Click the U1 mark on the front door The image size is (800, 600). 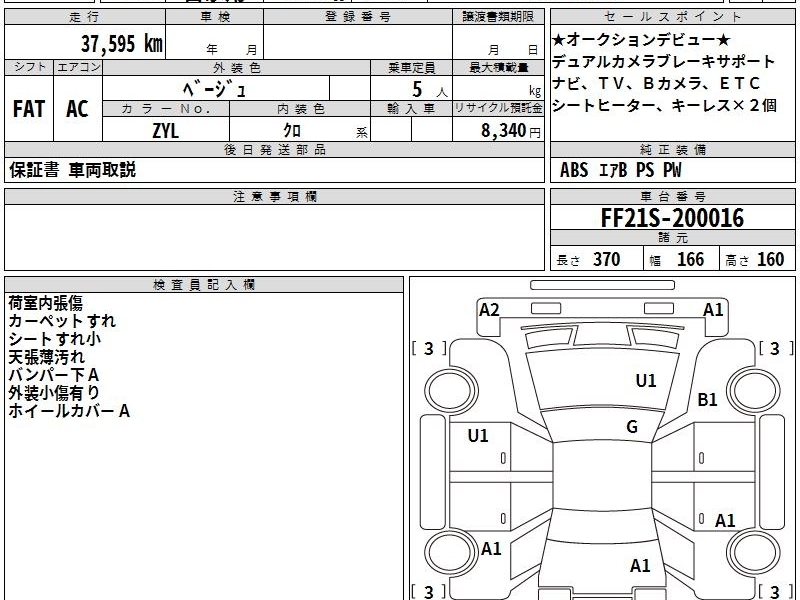pyautogui.click(x=478, y=436)
